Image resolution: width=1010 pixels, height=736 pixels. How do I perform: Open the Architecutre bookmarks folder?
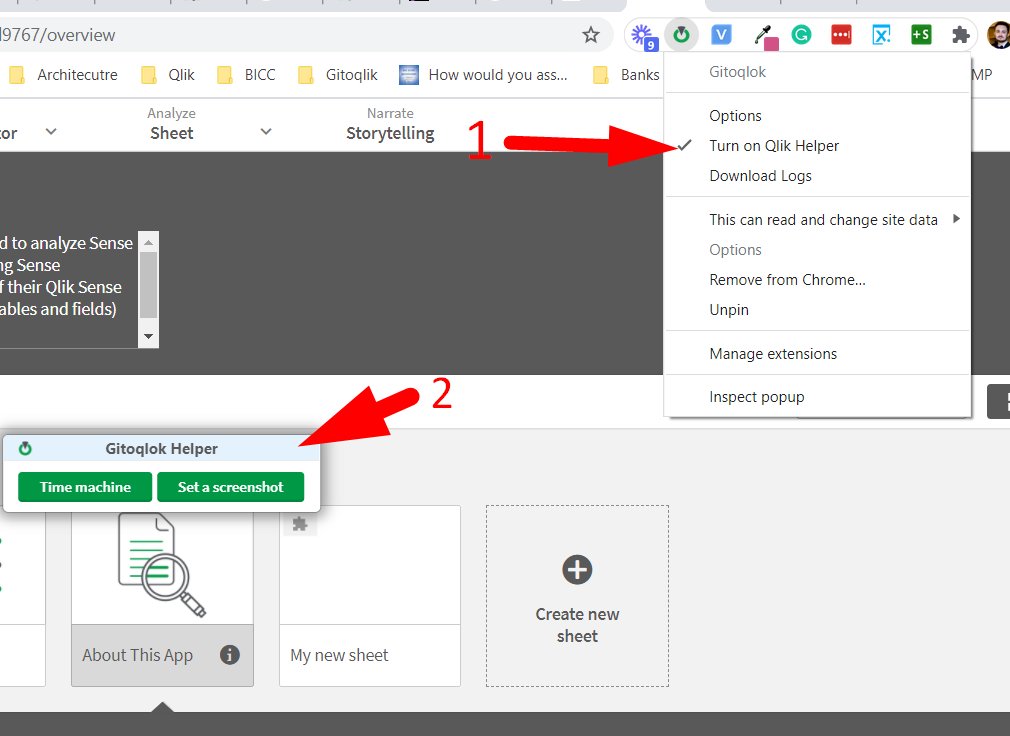(63, 75)
